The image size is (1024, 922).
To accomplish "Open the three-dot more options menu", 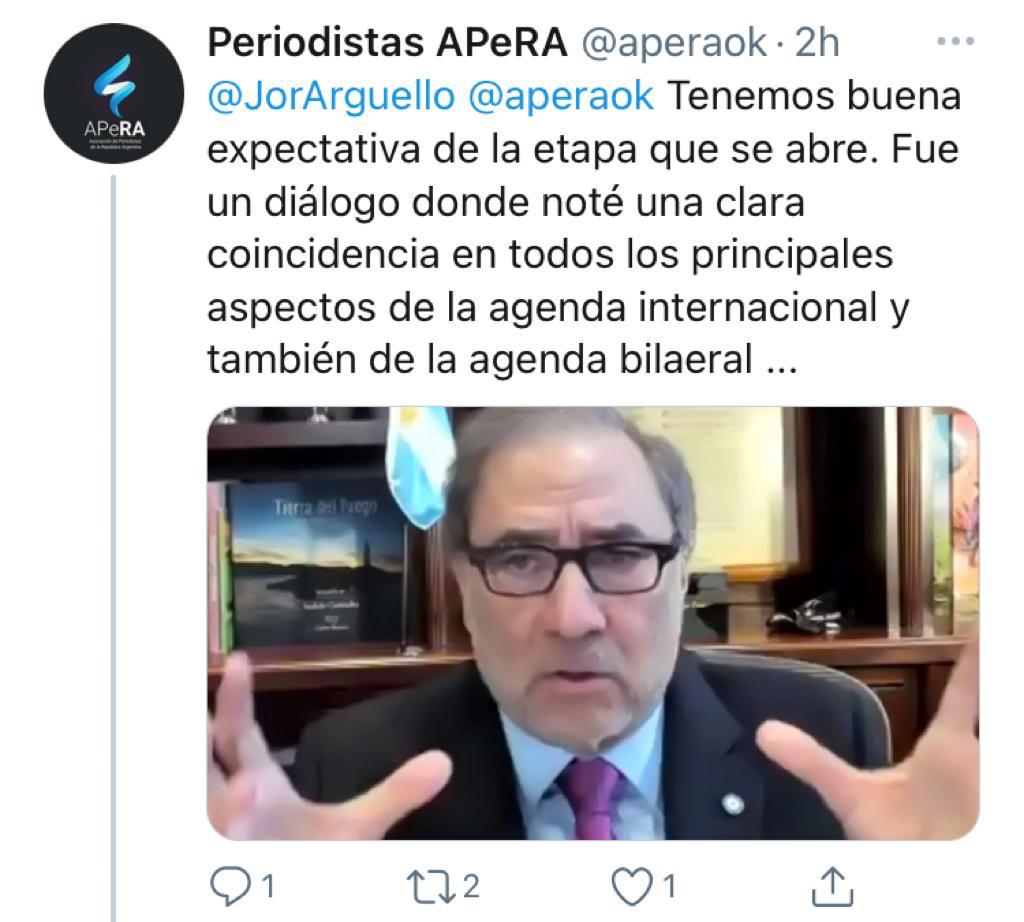I will coord(955,41).
